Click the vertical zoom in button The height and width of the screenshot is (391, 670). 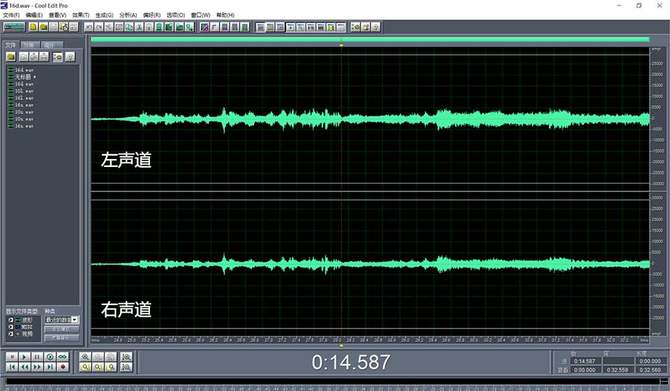point(126,356)
